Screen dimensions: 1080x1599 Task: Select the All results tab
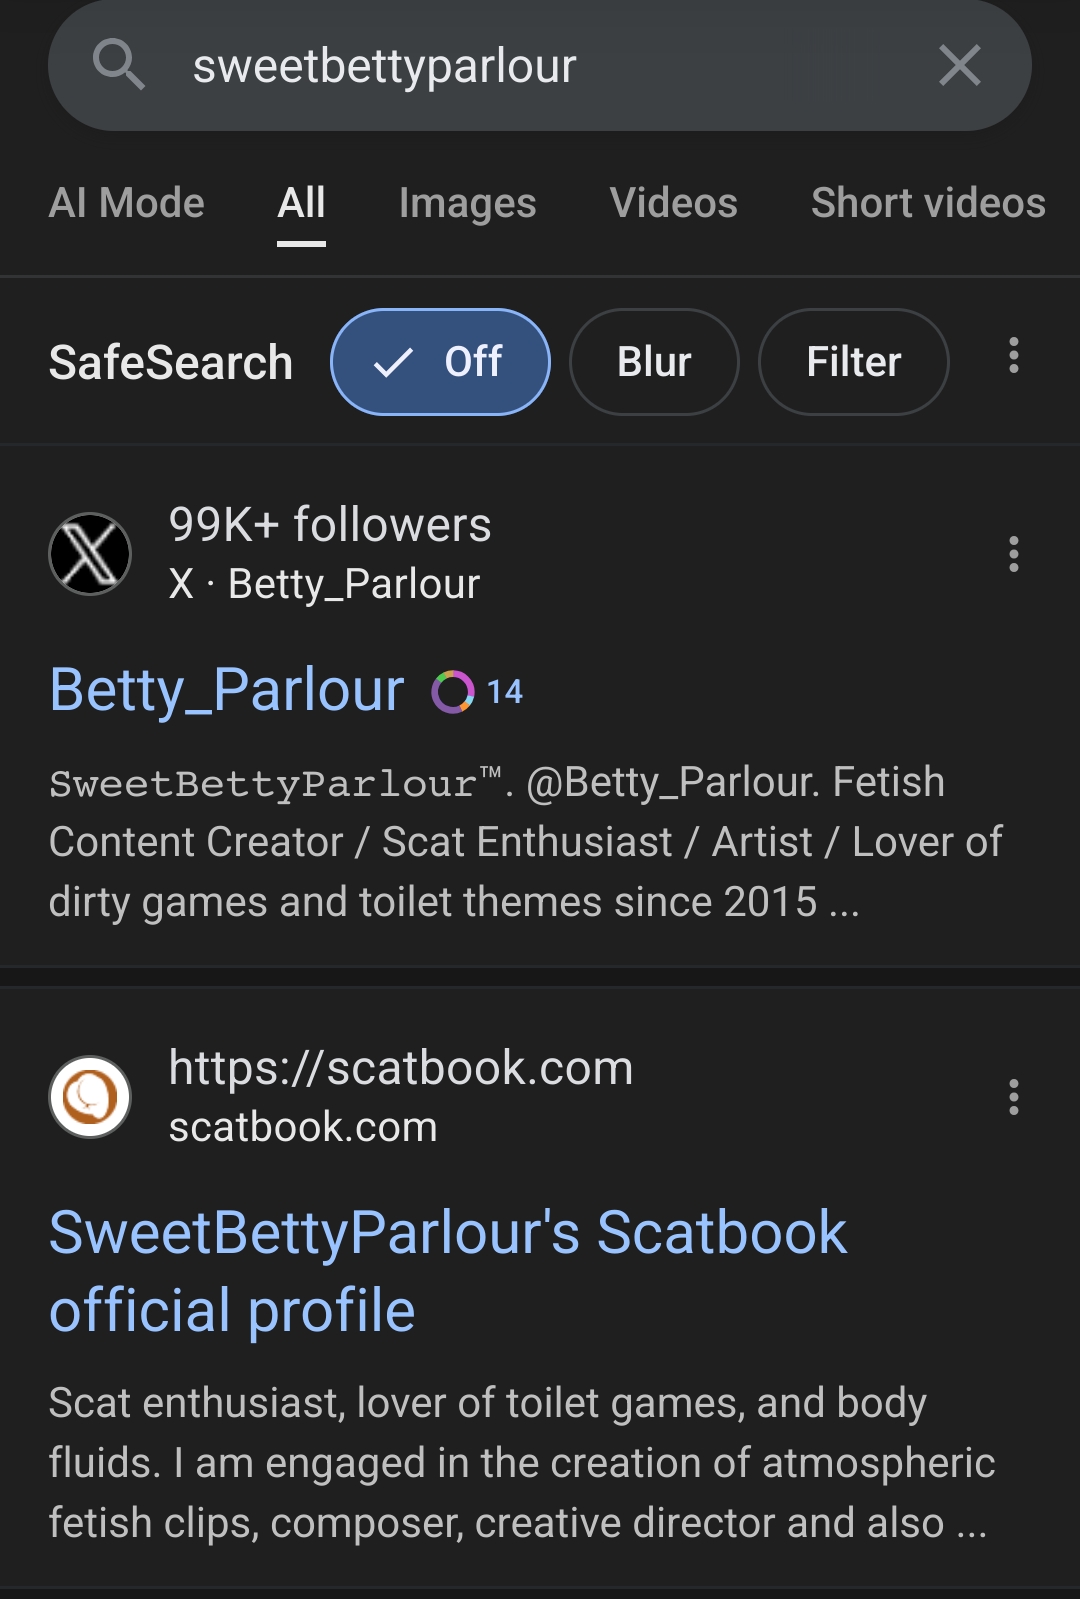click(301, 203)
